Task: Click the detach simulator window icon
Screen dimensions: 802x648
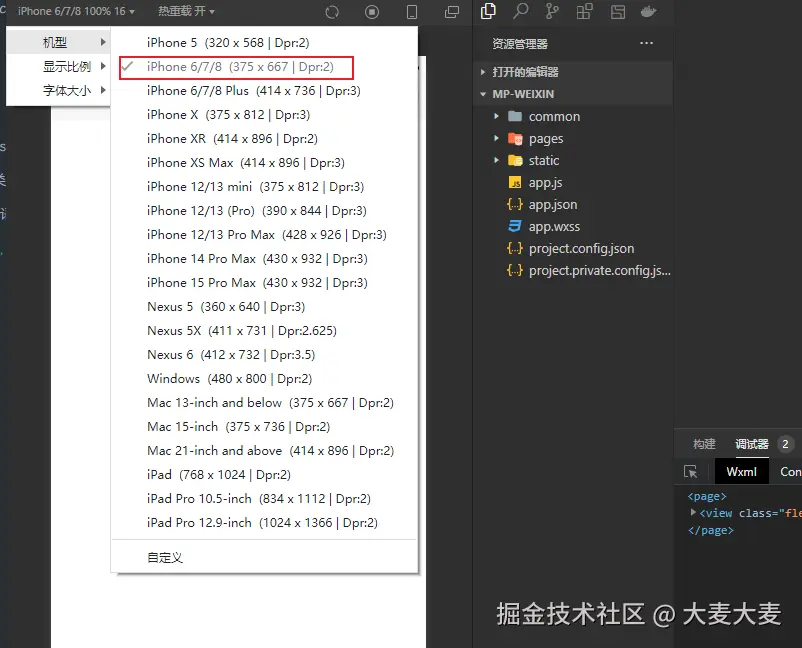Action: [x=452, y=11]
